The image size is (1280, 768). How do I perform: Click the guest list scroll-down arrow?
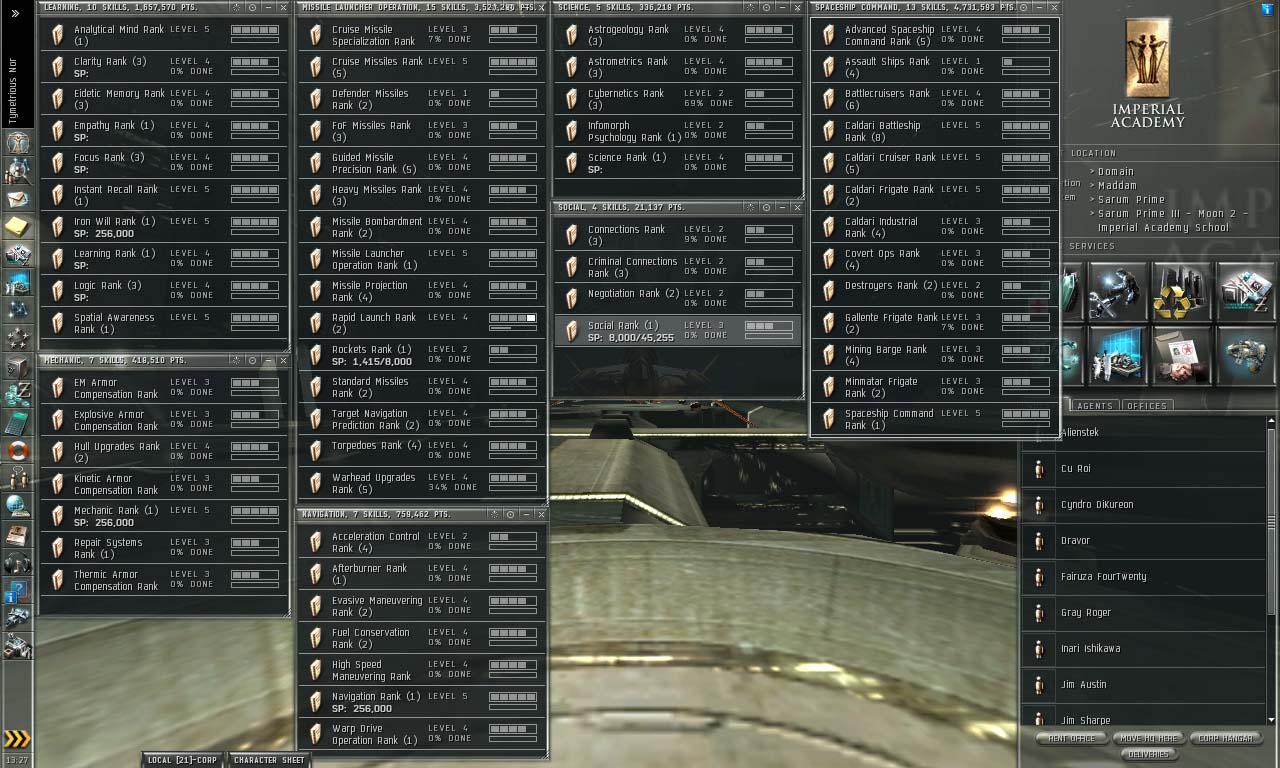click(x=1271, y=719)
